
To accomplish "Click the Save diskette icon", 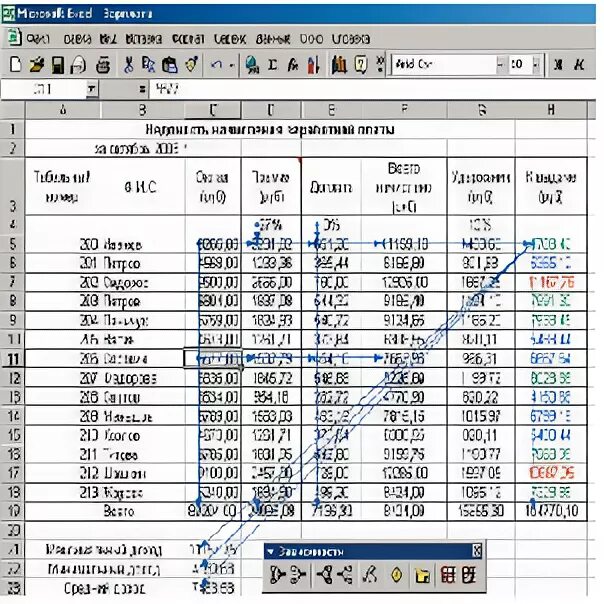I will pyautogui.click(x=58, y=65).
